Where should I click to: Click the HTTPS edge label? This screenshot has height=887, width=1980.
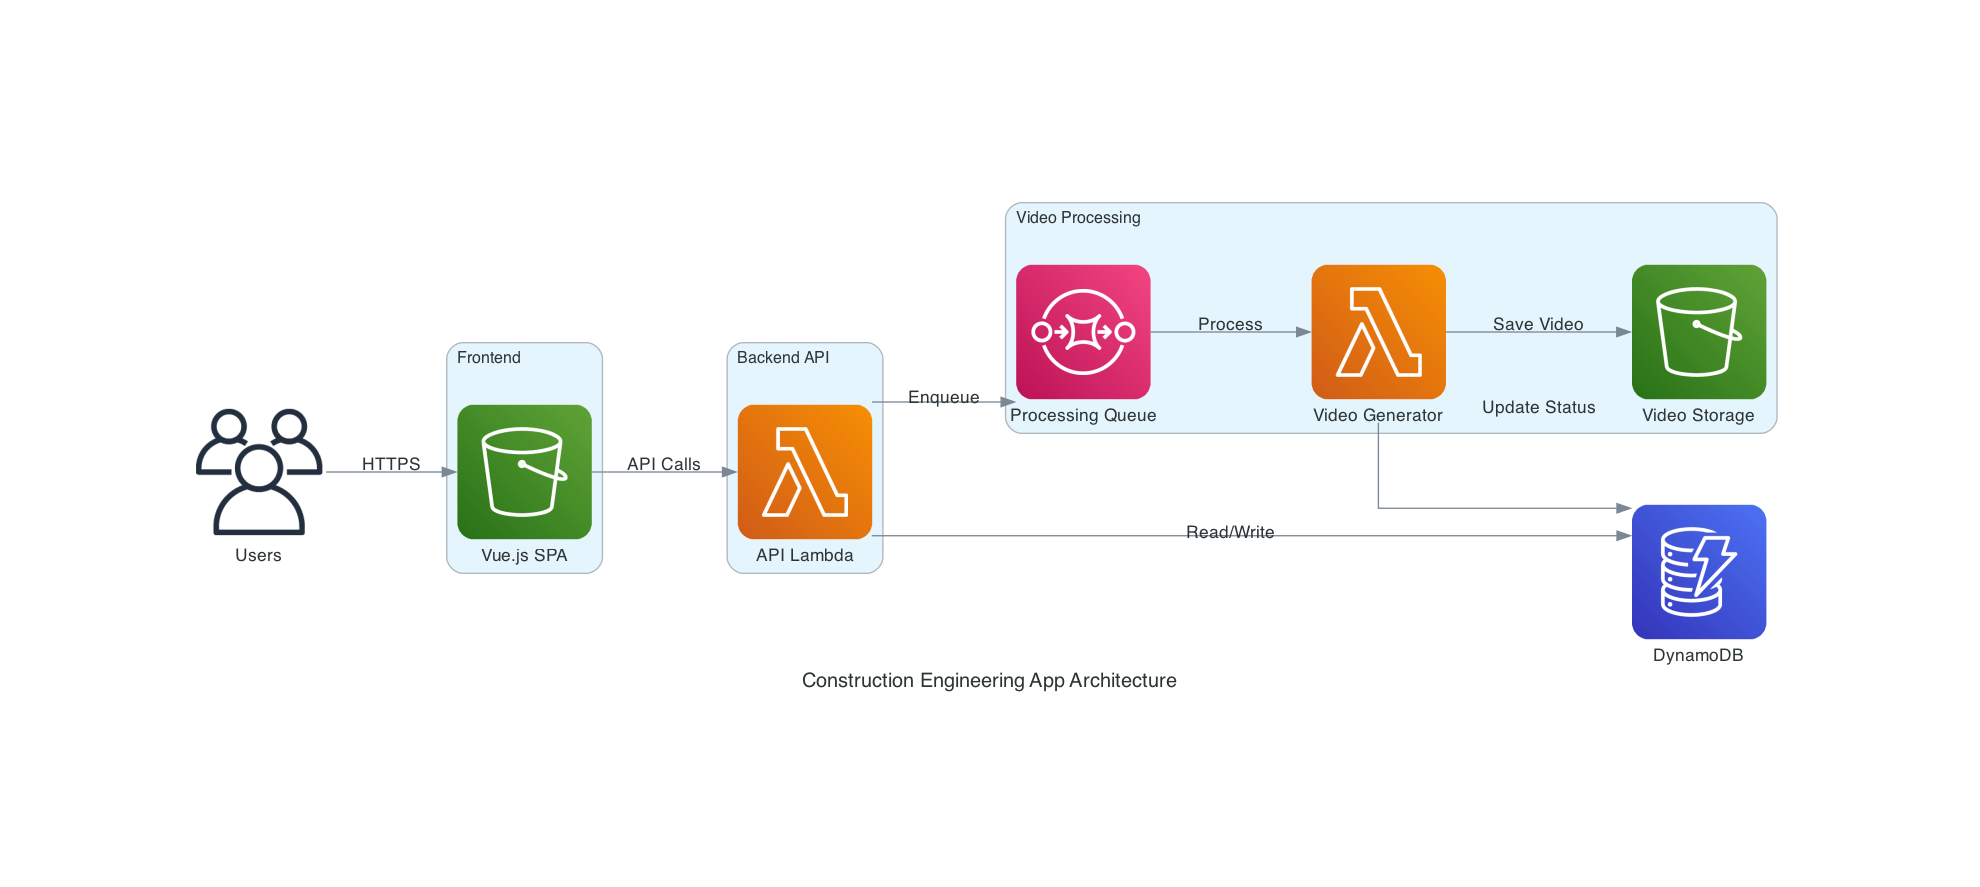point(391,464)
